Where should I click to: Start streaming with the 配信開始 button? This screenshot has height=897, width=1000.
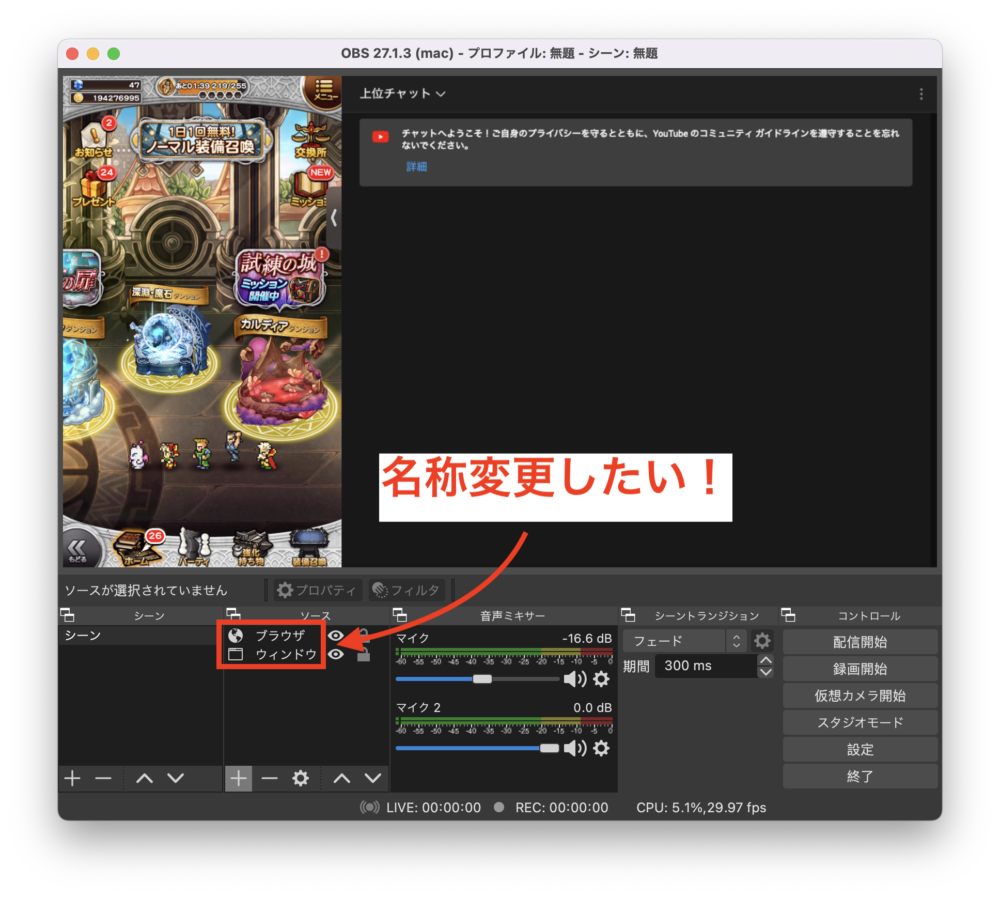tap(860, 642)
